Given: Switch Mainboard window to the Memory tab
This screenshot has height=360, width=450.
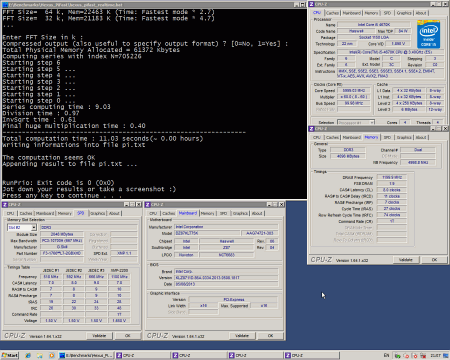Looking at the screenshot, I should coord(207,213).
